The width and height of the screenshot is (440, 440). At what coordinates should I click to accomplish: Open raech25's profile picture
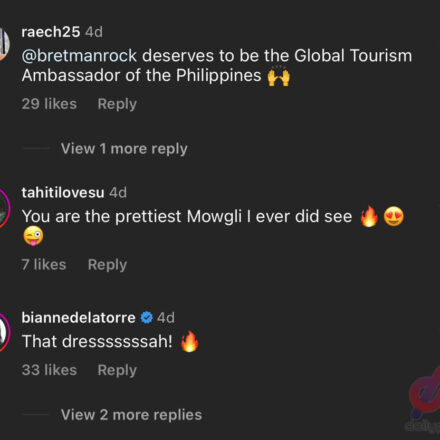[4, 44]
